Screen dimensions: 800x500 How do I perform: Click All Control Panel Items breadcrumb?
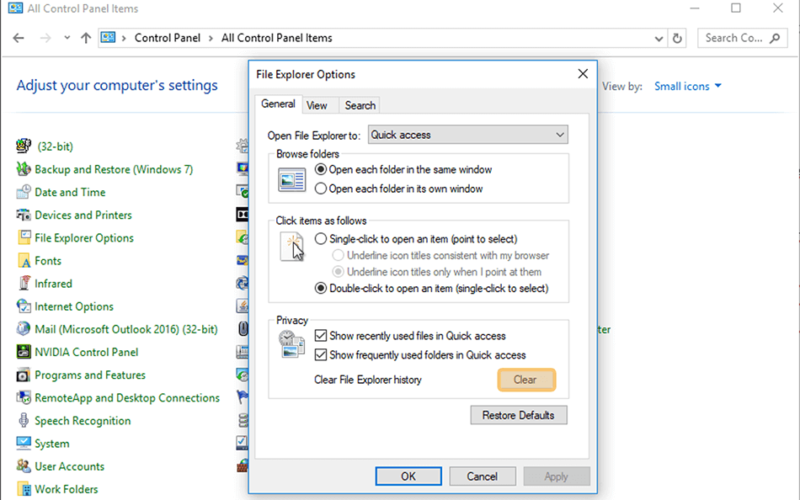click(x=277, y=38)
